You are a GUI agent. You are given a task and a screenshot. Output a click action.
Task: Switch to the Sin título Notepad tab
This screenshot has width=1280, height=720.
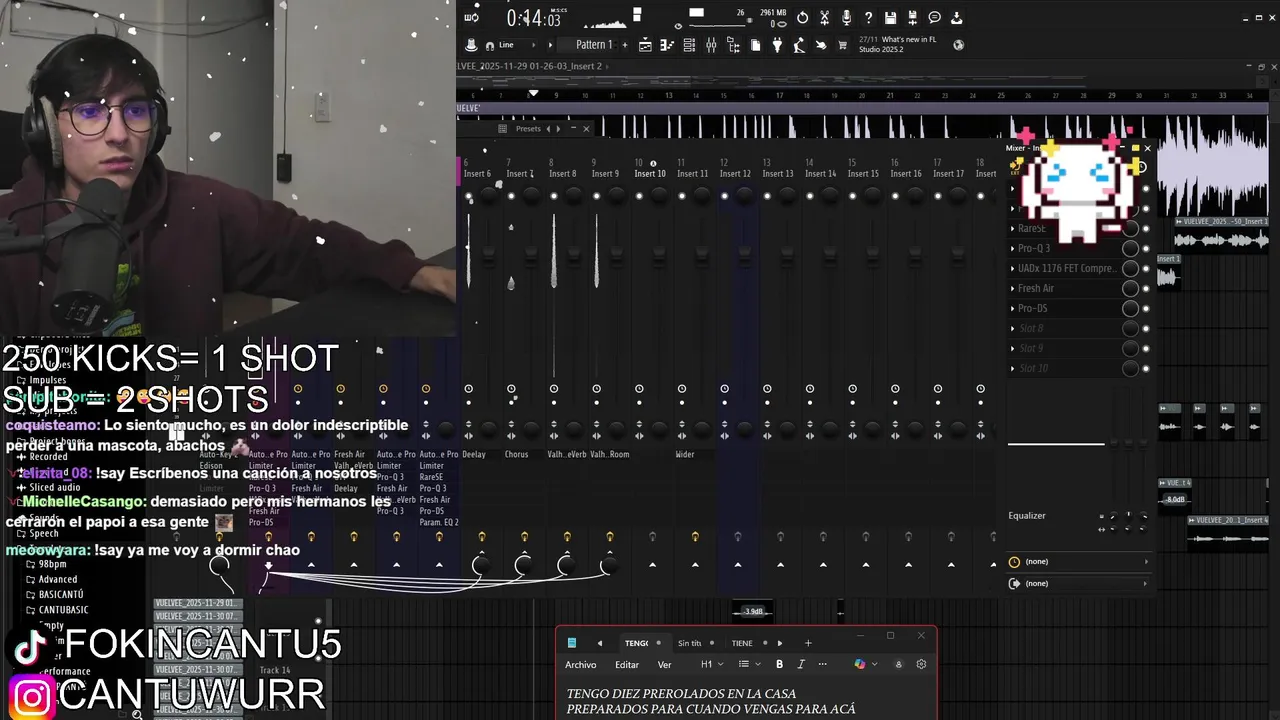pos(695,643)
